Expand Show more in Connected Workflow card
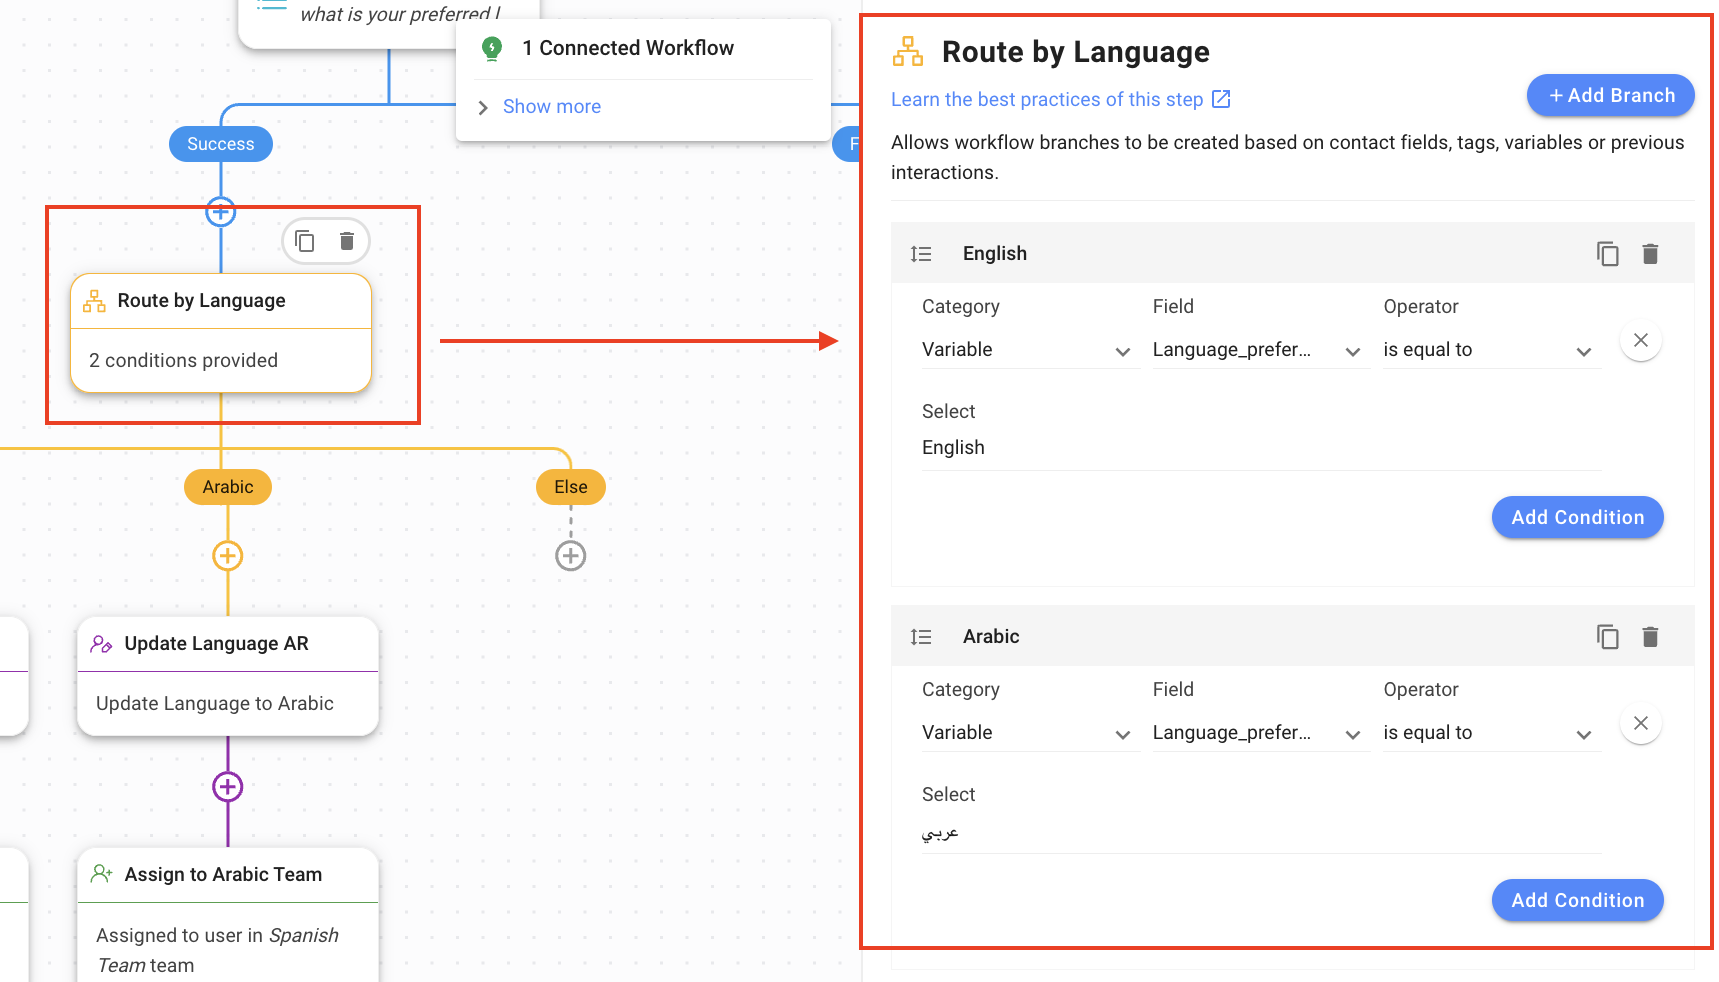 point(551,107)
